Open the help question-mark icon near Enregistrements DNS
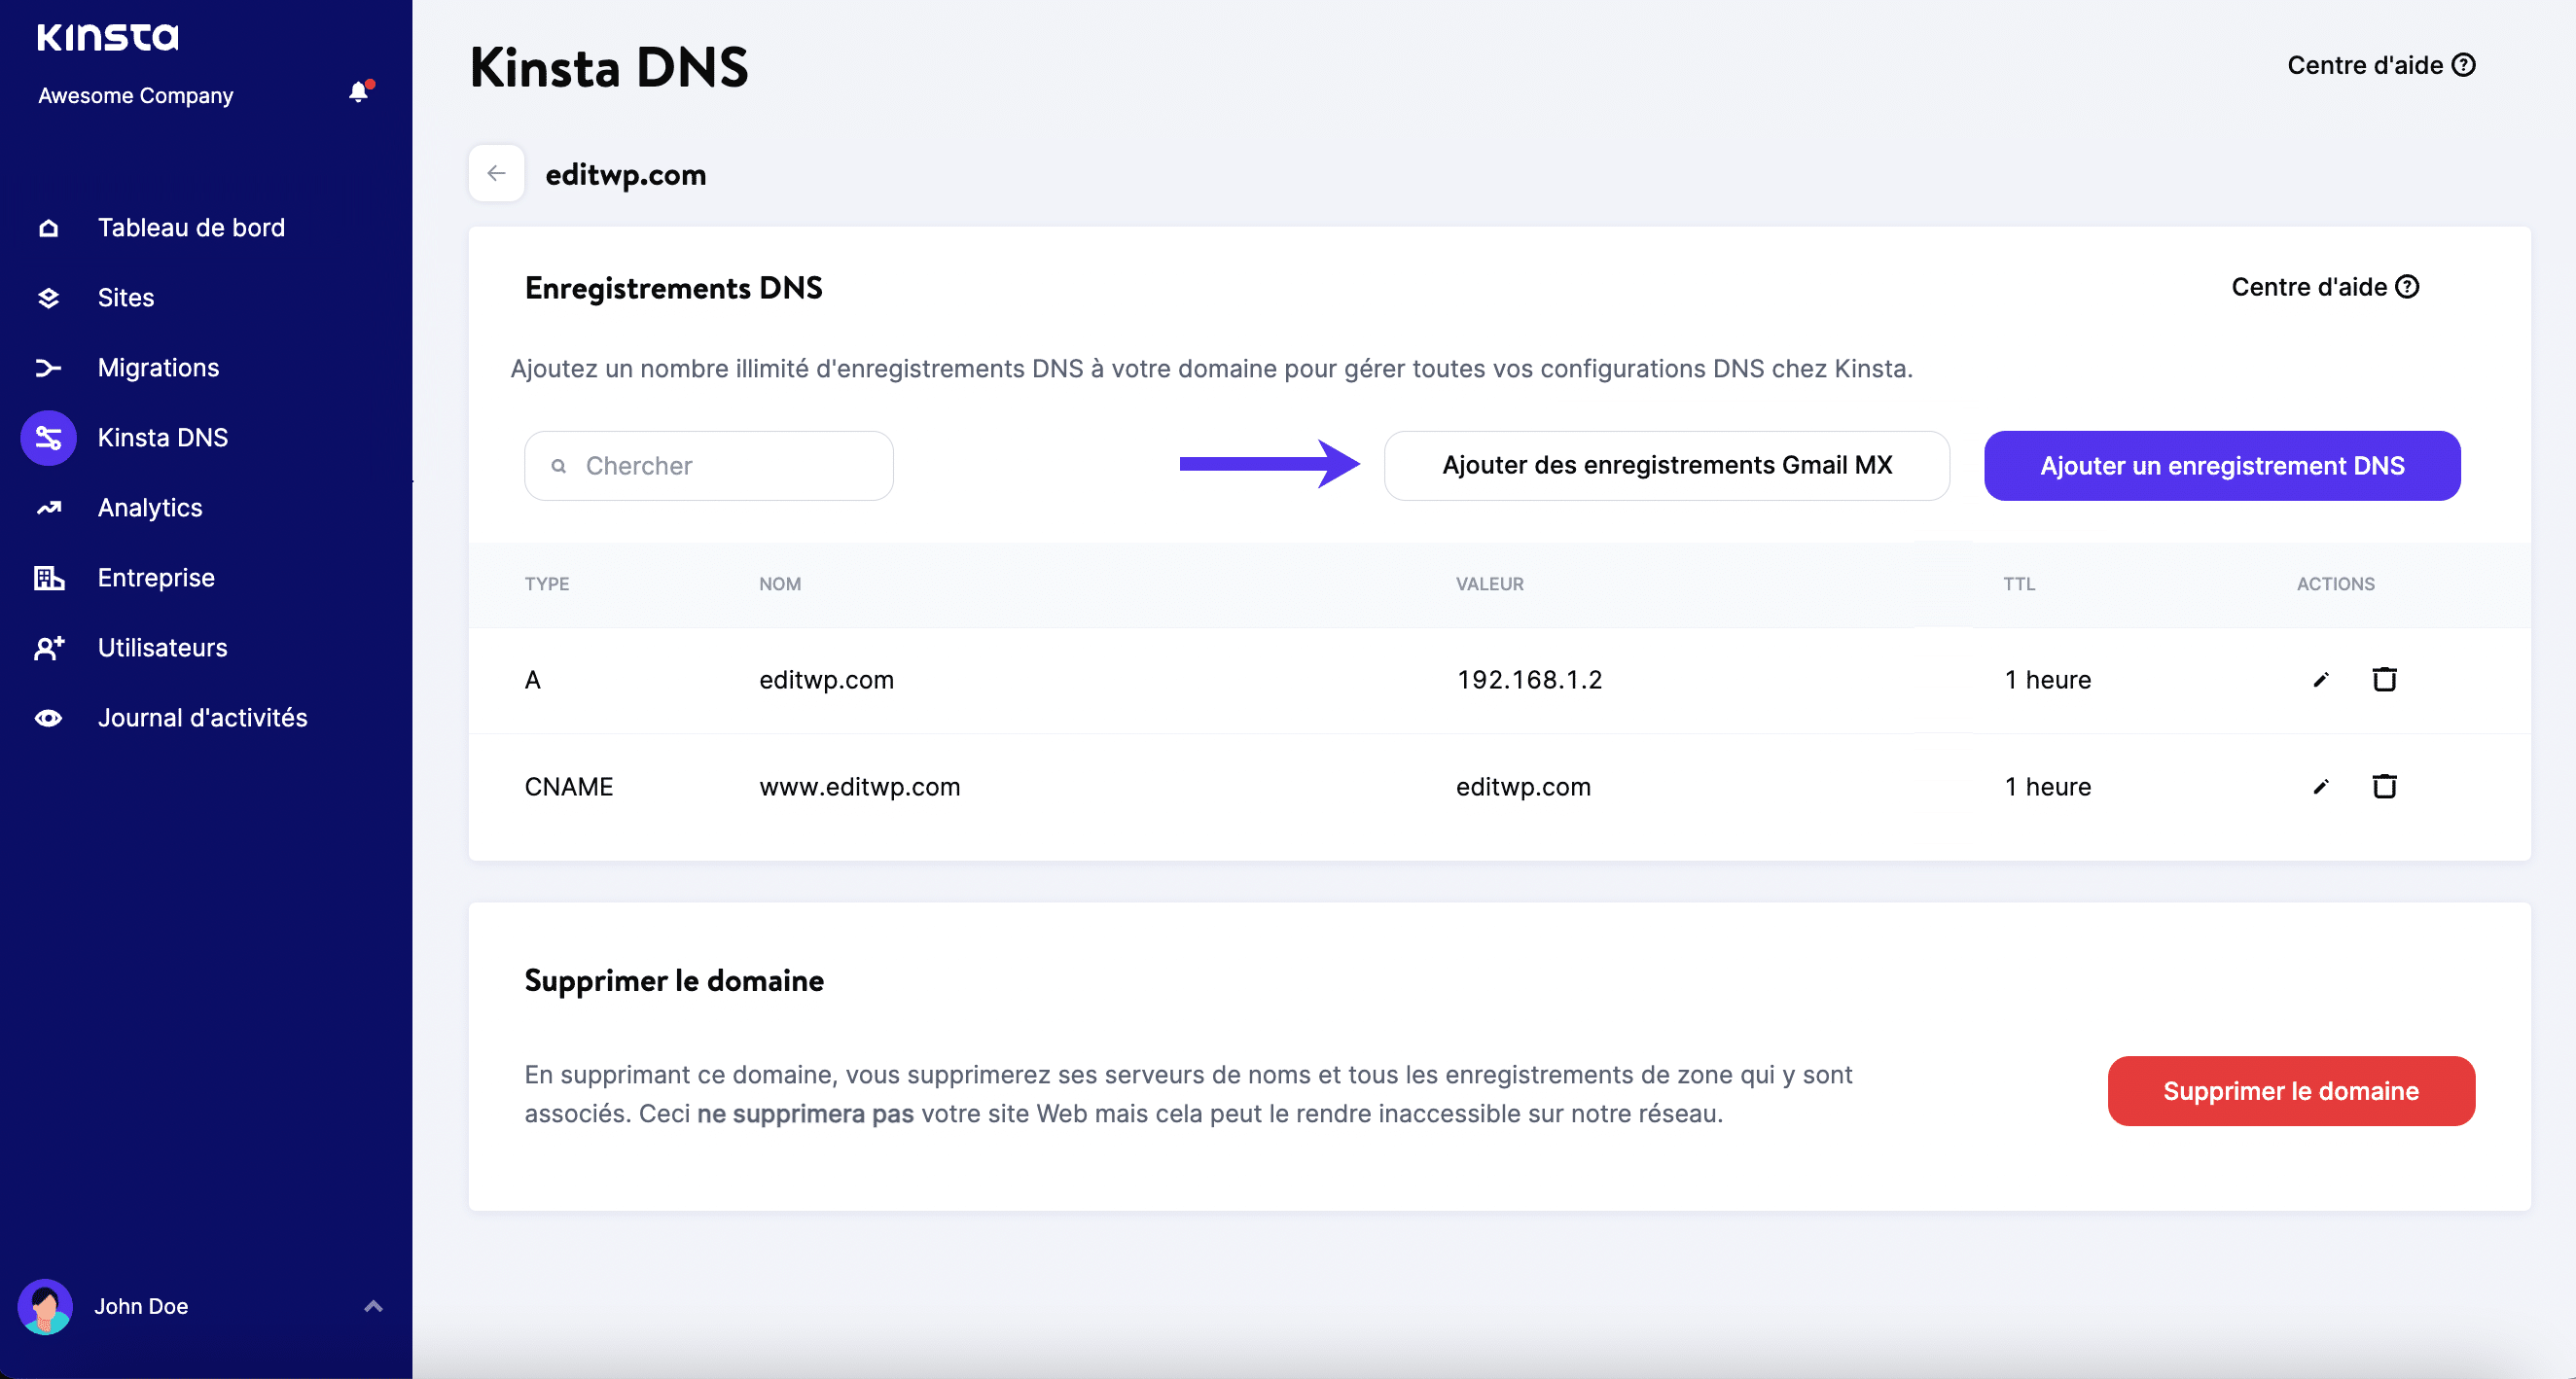Screen dimensions: 2576x1379 [2409, 287]
